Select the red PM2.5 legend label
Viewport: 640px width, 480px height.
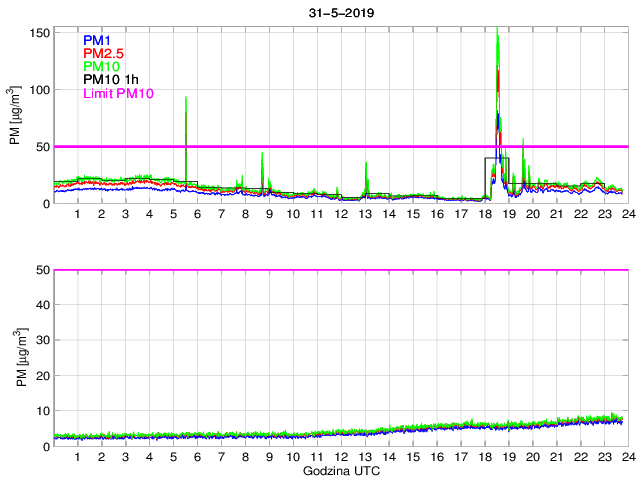105,53
